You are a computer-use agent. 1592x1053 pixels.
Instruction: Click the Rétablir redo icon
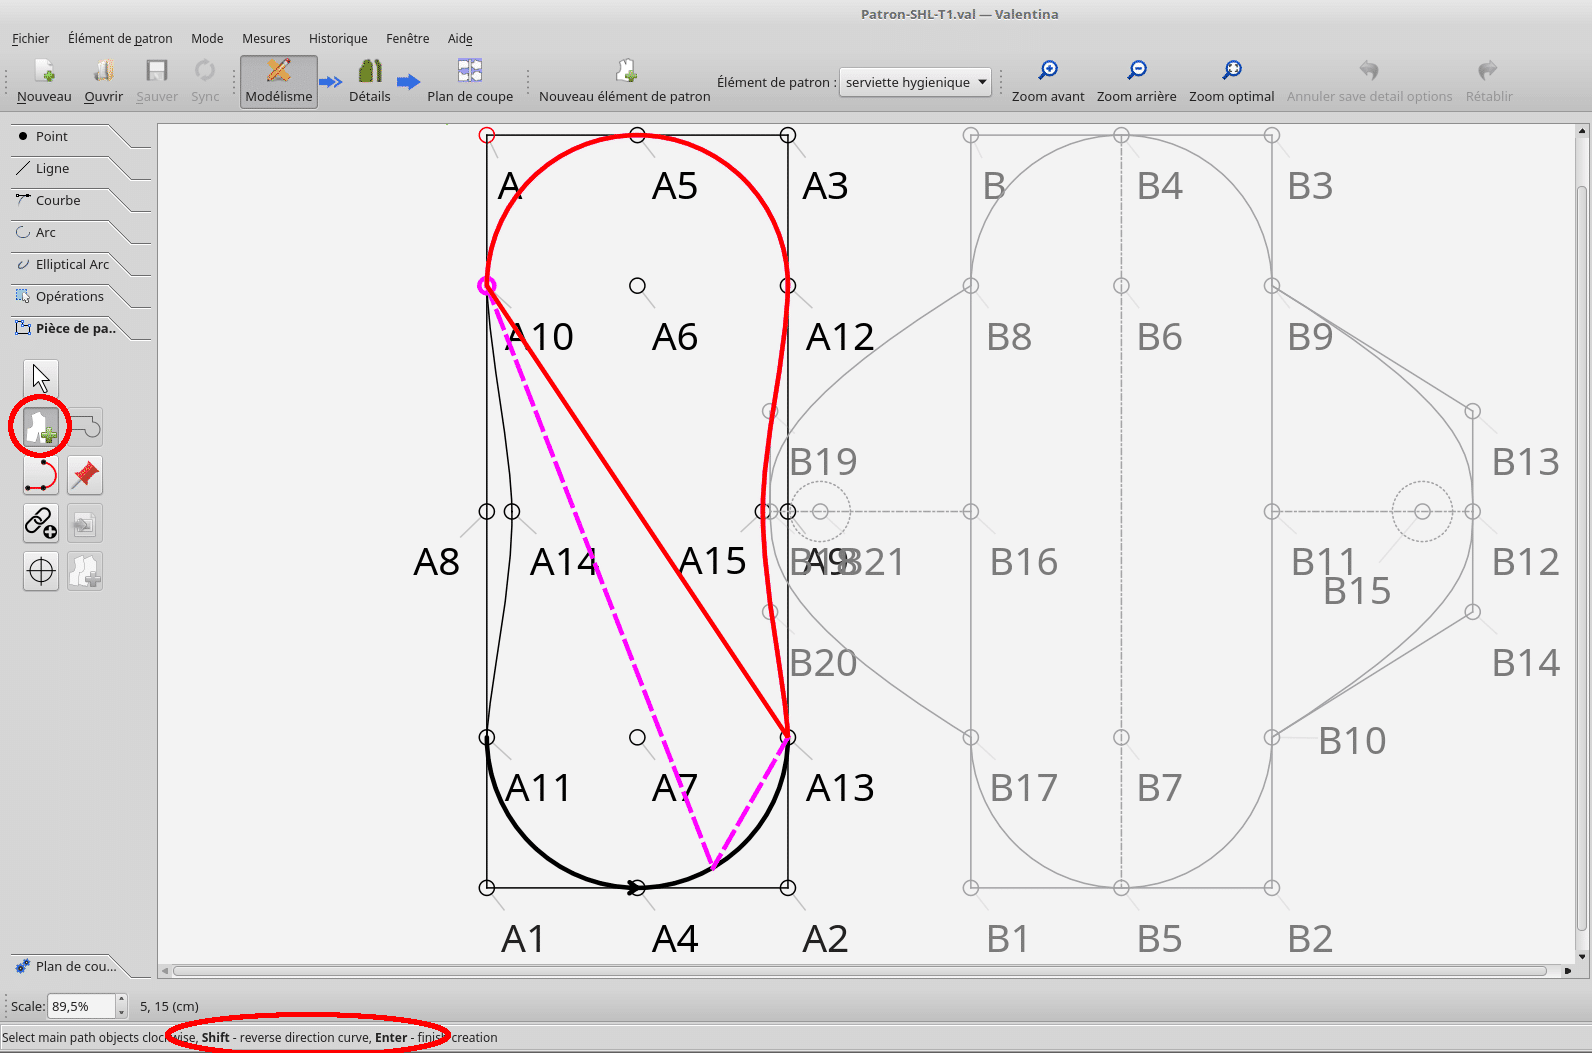pyautogui.click(x=1489, y=81)
